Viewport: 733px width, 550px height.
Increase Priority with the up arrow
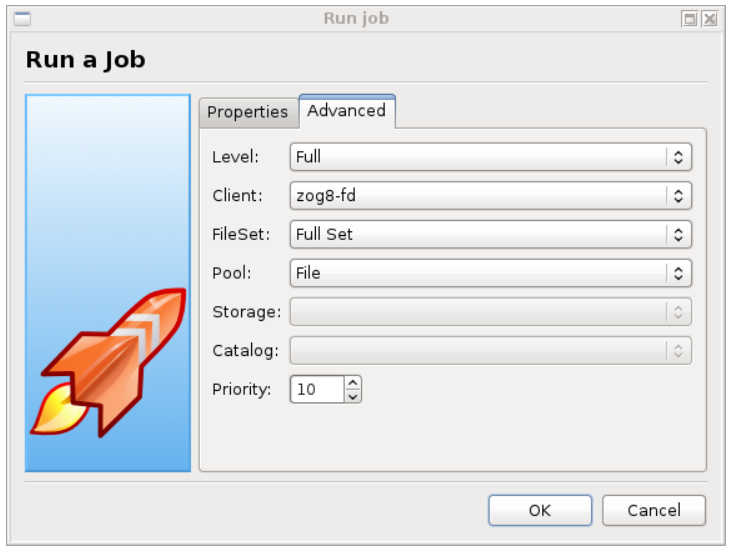pyautogui.click(x=352, y=383)
